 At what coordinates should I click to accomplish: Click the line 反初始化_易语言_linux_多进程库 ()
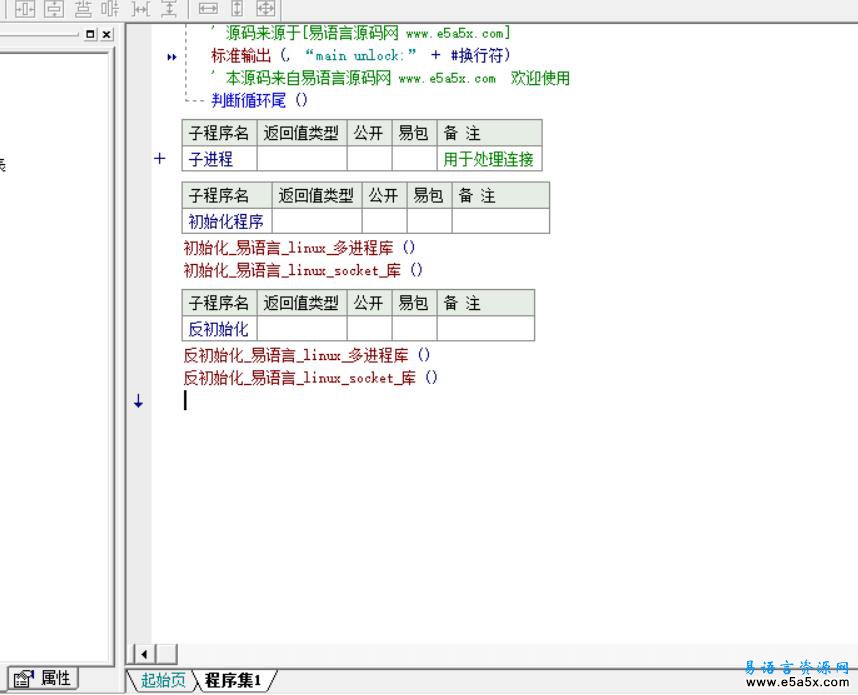pyautogui.click(x=307, y=355)
